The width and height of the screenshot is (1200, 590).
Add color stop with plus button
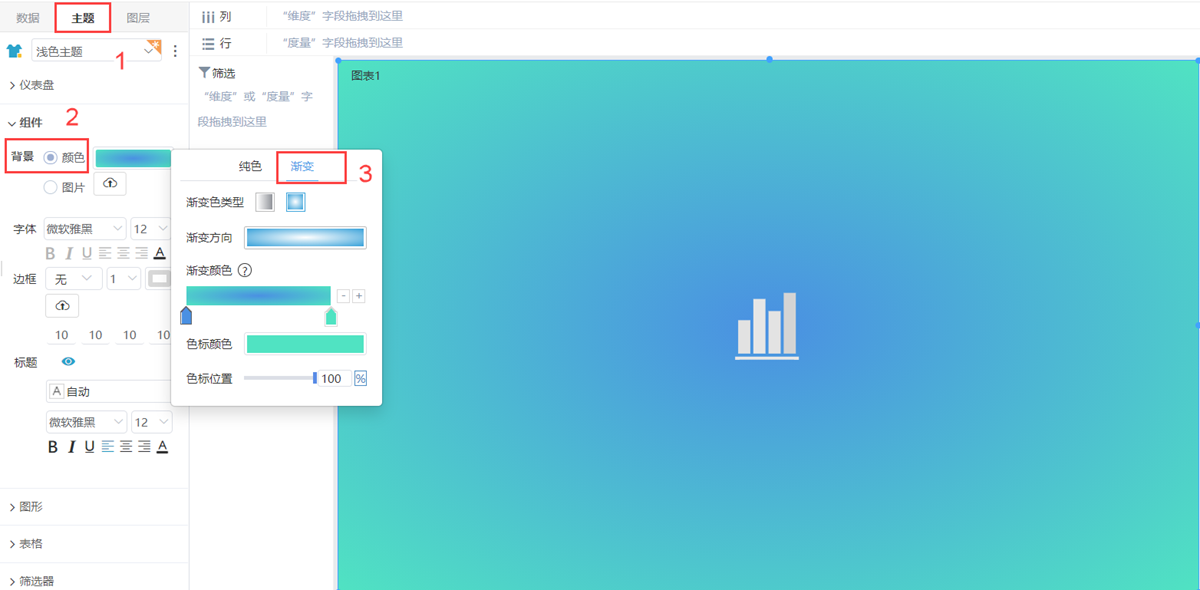click(x=359, y=296)
